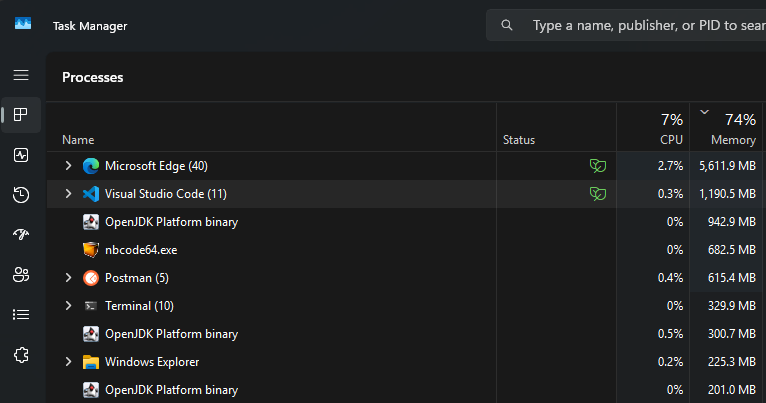This screenshot has height=403, width=766.
Task: Click the 5,611.9 MB memory value
Action: click(727, 166)
